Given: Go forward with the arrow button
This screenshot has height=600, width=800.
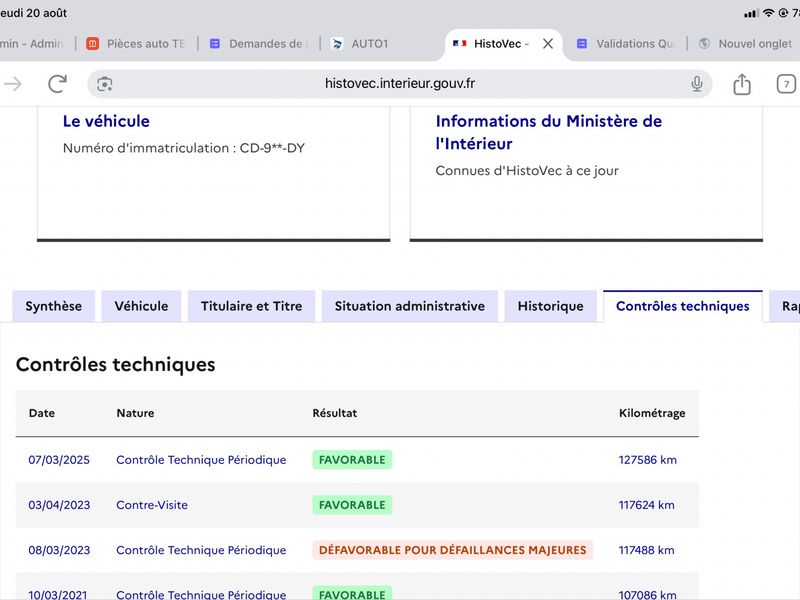Looking at the screenshot, I should [x=12, y=84].
